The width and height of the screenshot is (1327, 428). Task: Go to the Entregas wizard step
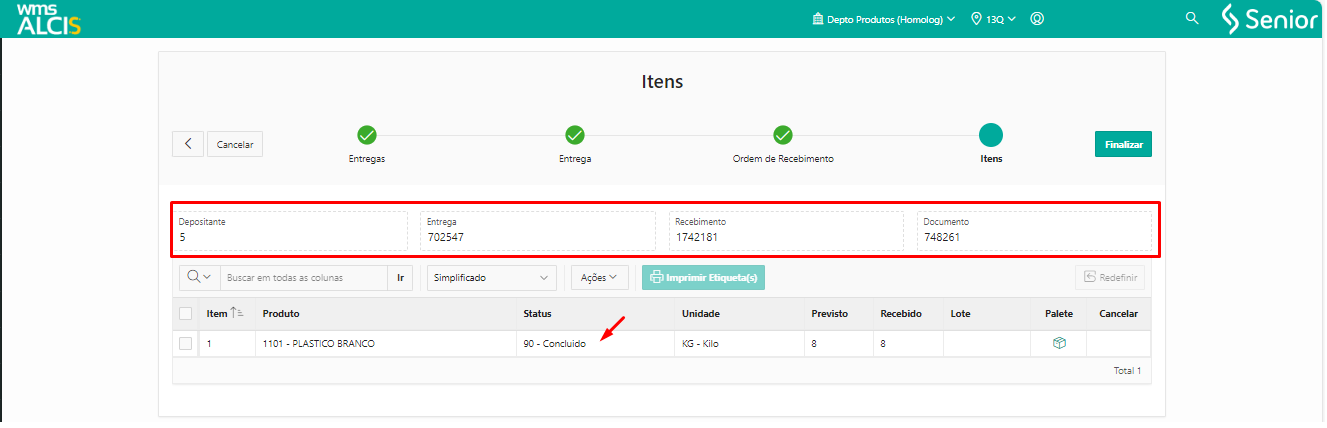pyautogui.click(x=367, y=135)
